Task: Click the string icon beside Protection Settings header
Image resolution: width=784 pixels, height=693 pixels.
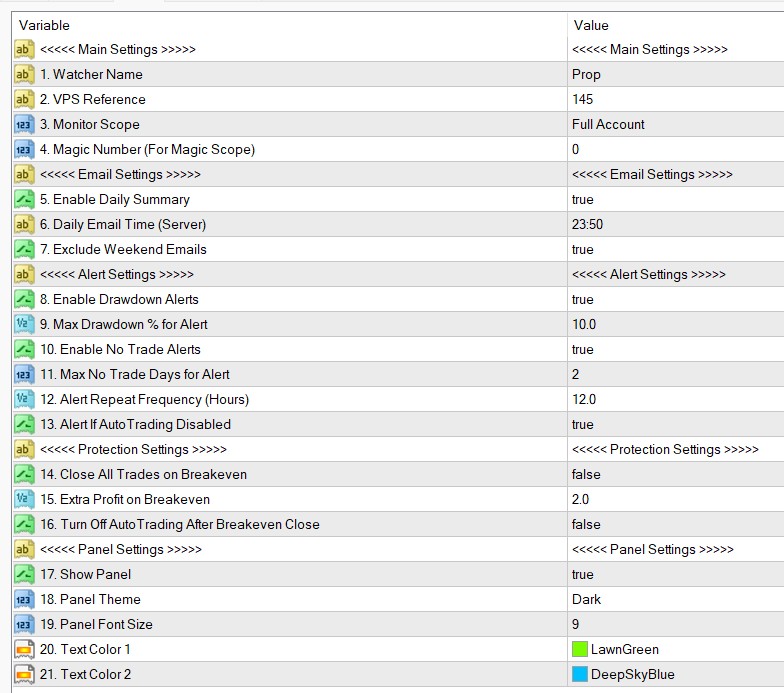Action: point(24,450)
